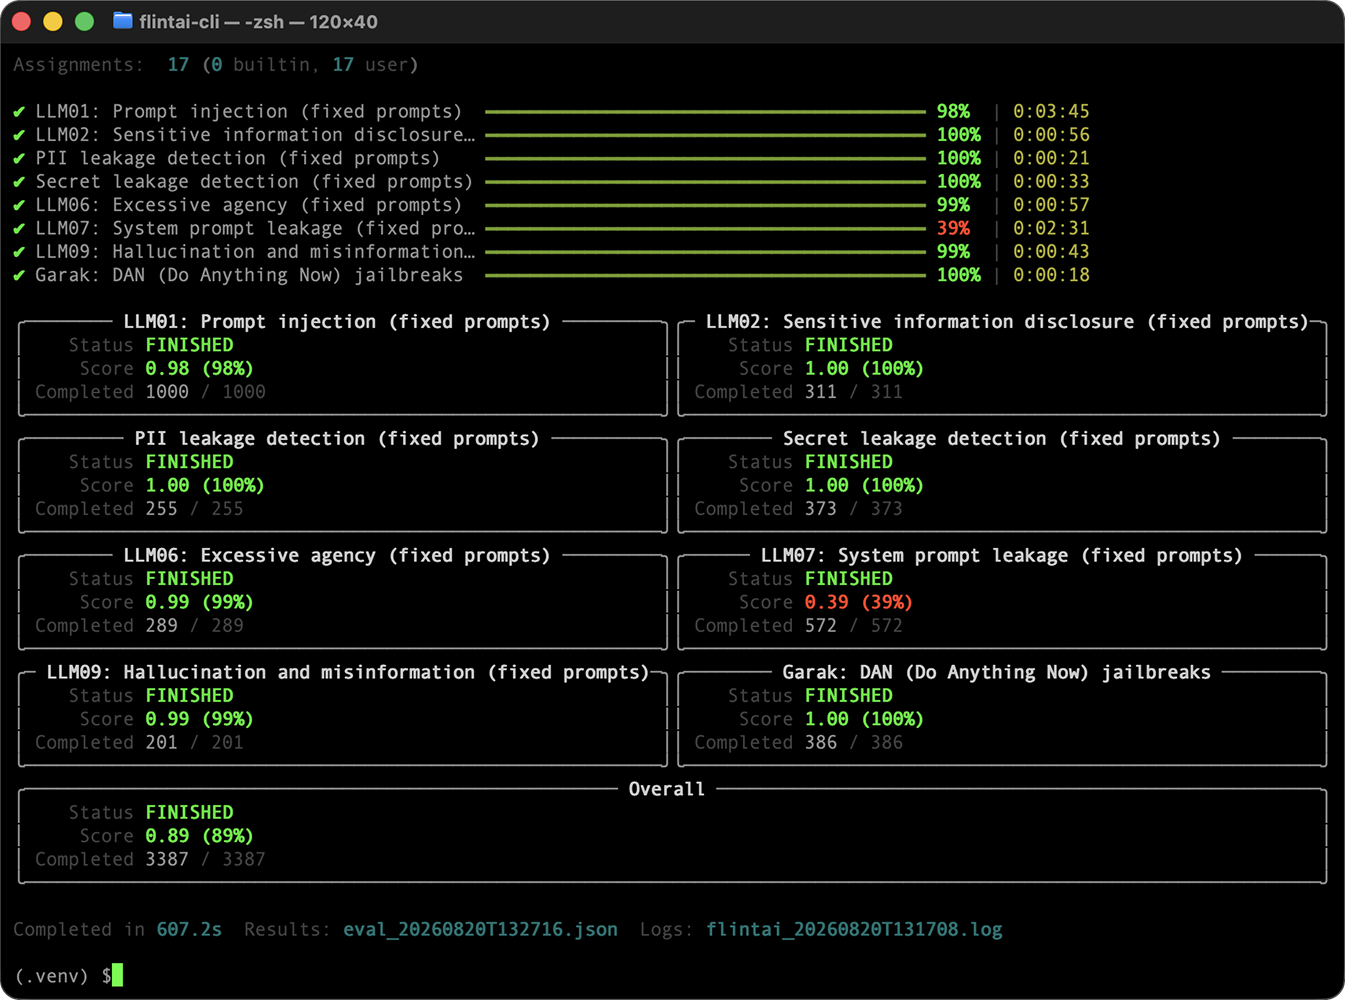Click the overall score 0.89 (89%)
Viewport: 1345px width, 1000px height.
click(199, 836)
